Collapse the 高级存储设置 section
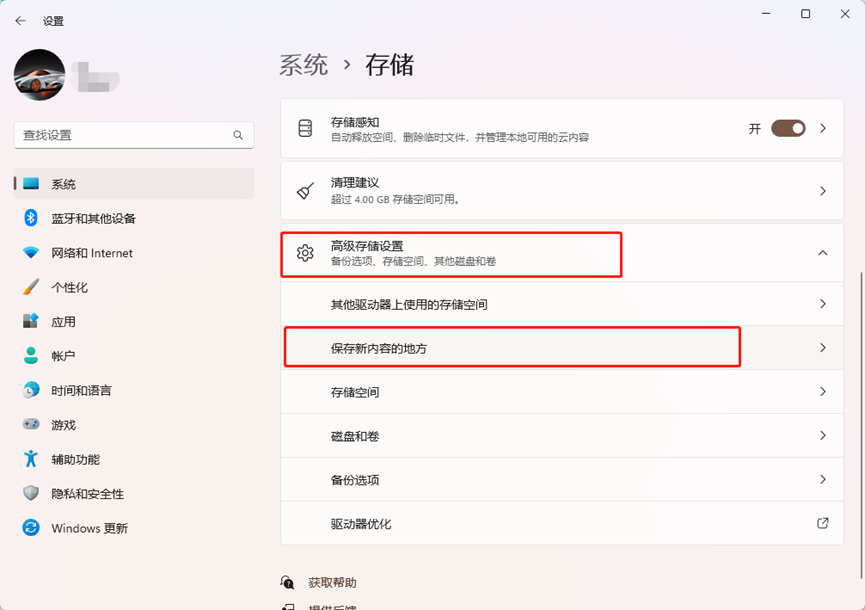865x610 pixels. [822, 253]
